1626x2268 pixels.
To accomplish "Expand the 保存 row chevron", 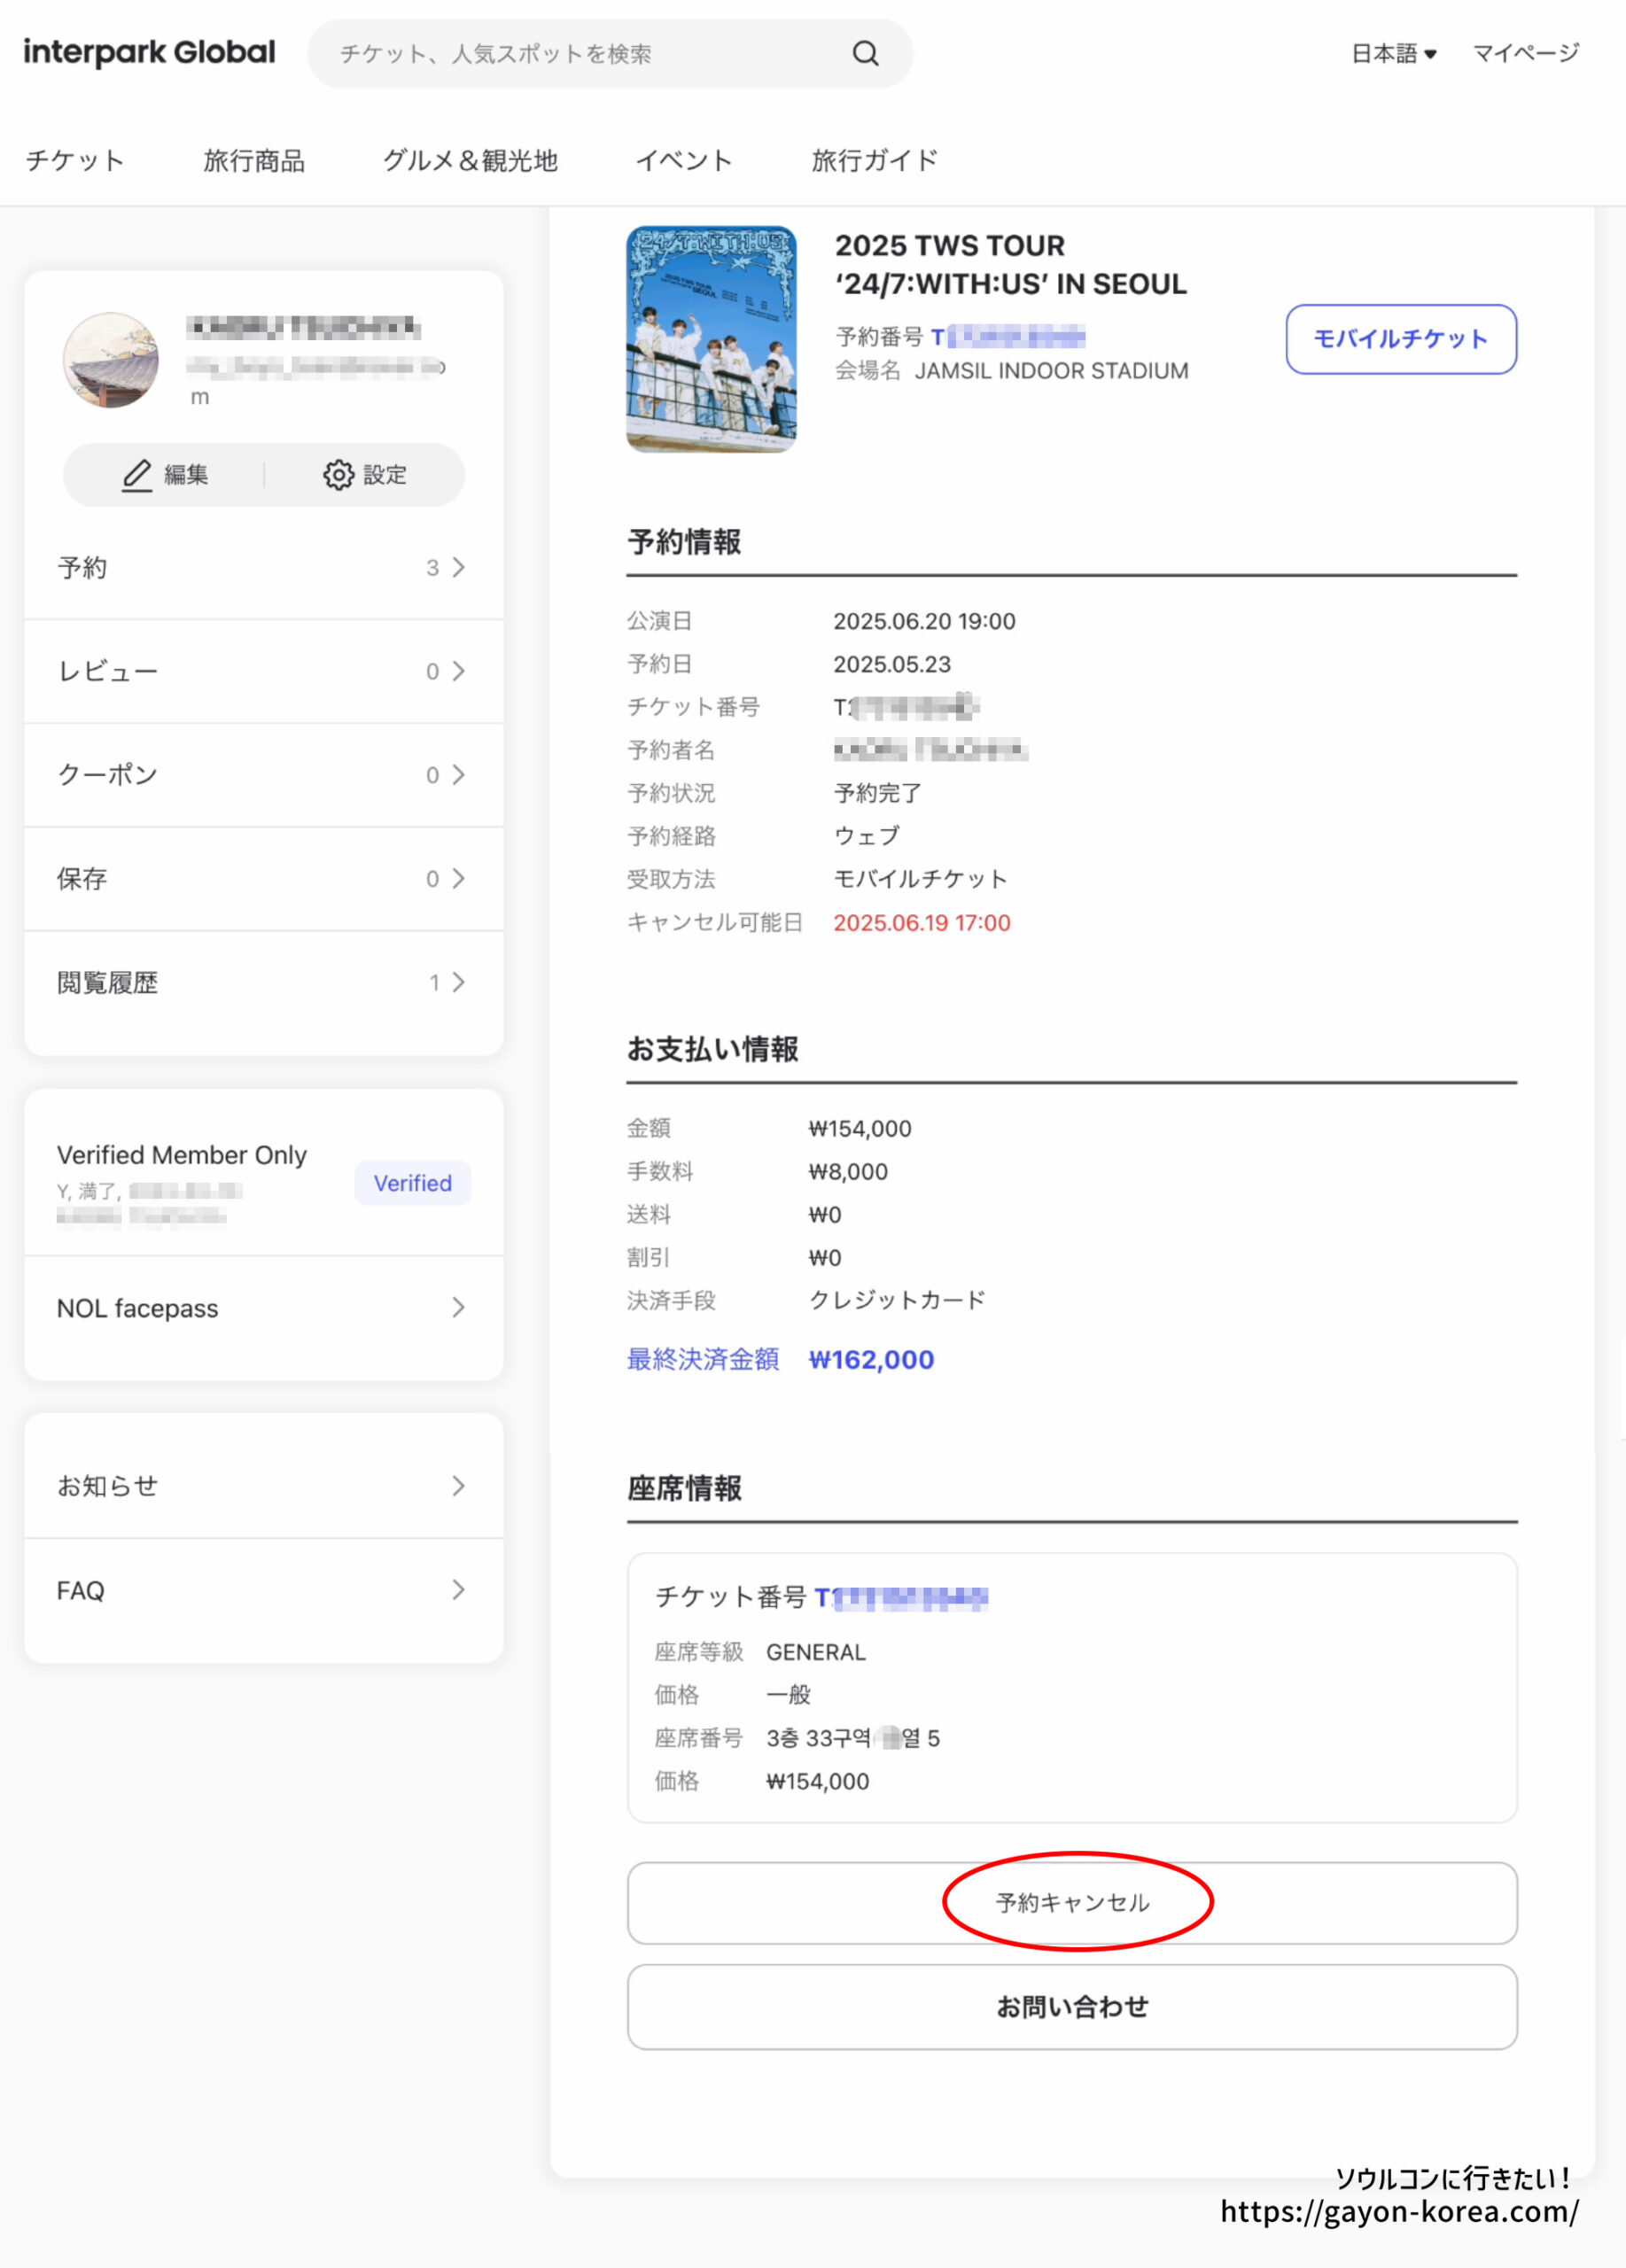I will [458, 878].
